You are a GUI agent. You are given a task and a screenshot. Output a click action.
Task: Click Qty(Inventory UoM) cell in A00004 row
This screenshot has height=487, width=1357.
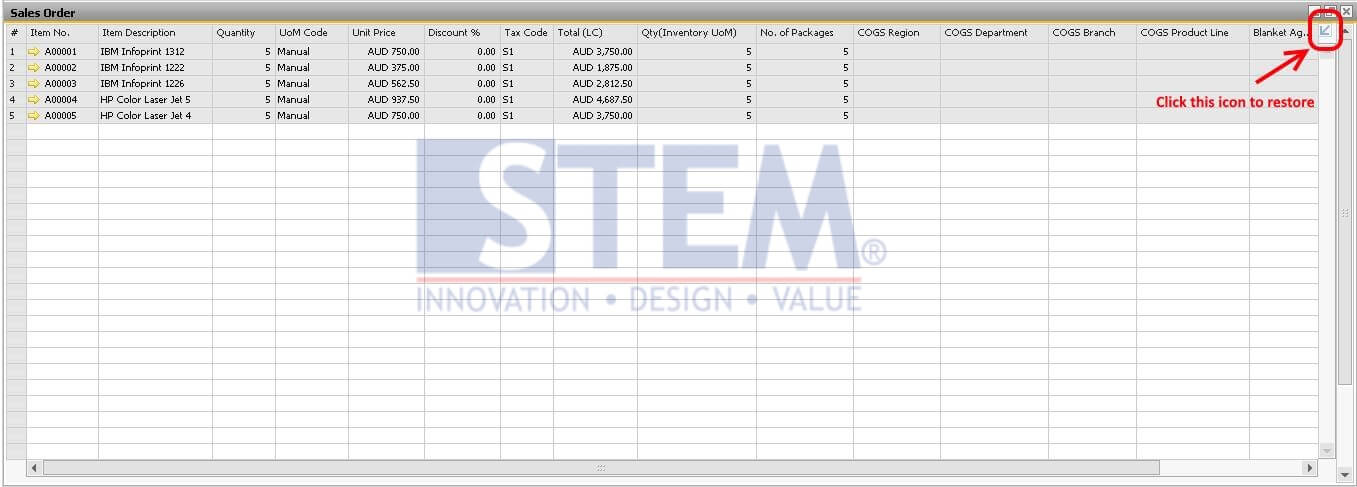pyautogui.click(x=696, y=100)
